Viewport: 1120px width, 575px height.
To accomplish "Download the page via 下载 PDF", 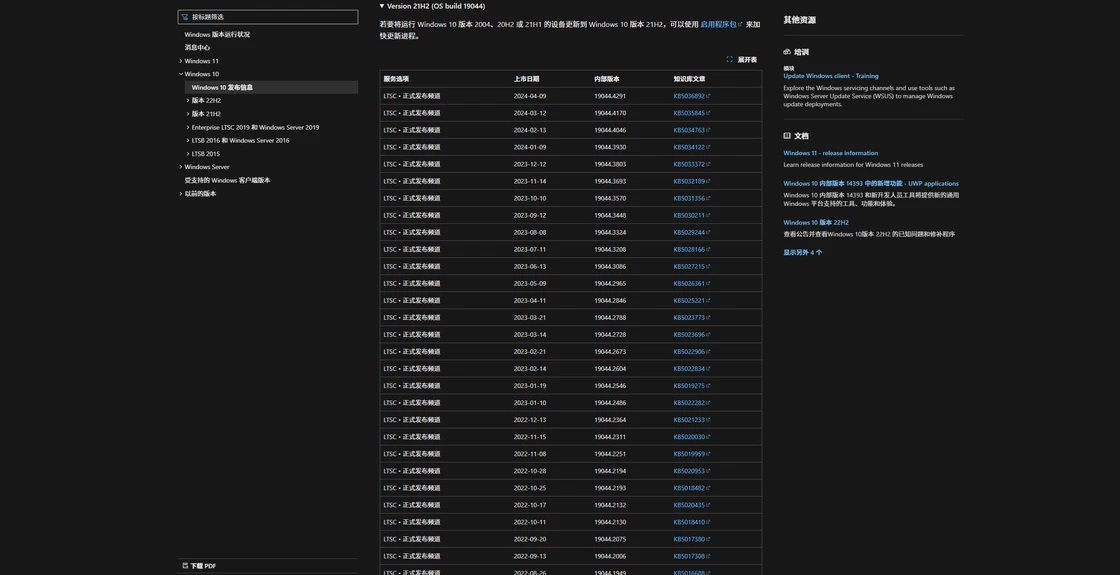I will pyautogui.click(x=199, y=566).
